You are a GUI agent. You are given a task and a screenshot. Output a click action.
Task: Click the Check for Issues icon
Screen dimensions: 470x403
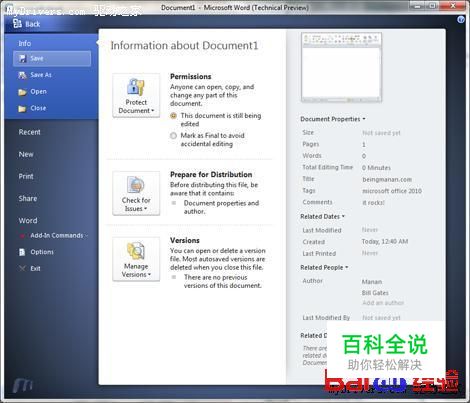coord(136,185)
